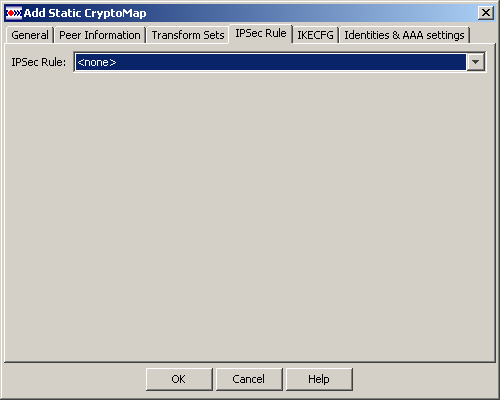Screen dimensions: 500x400
Task: Open Identities & AAA settings tab
Action: tap(404, 35)
